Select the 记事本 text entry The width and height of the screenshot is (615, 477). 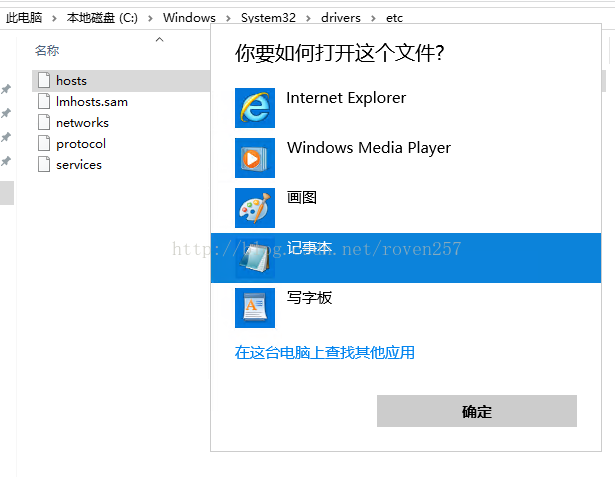click(309, 248)
